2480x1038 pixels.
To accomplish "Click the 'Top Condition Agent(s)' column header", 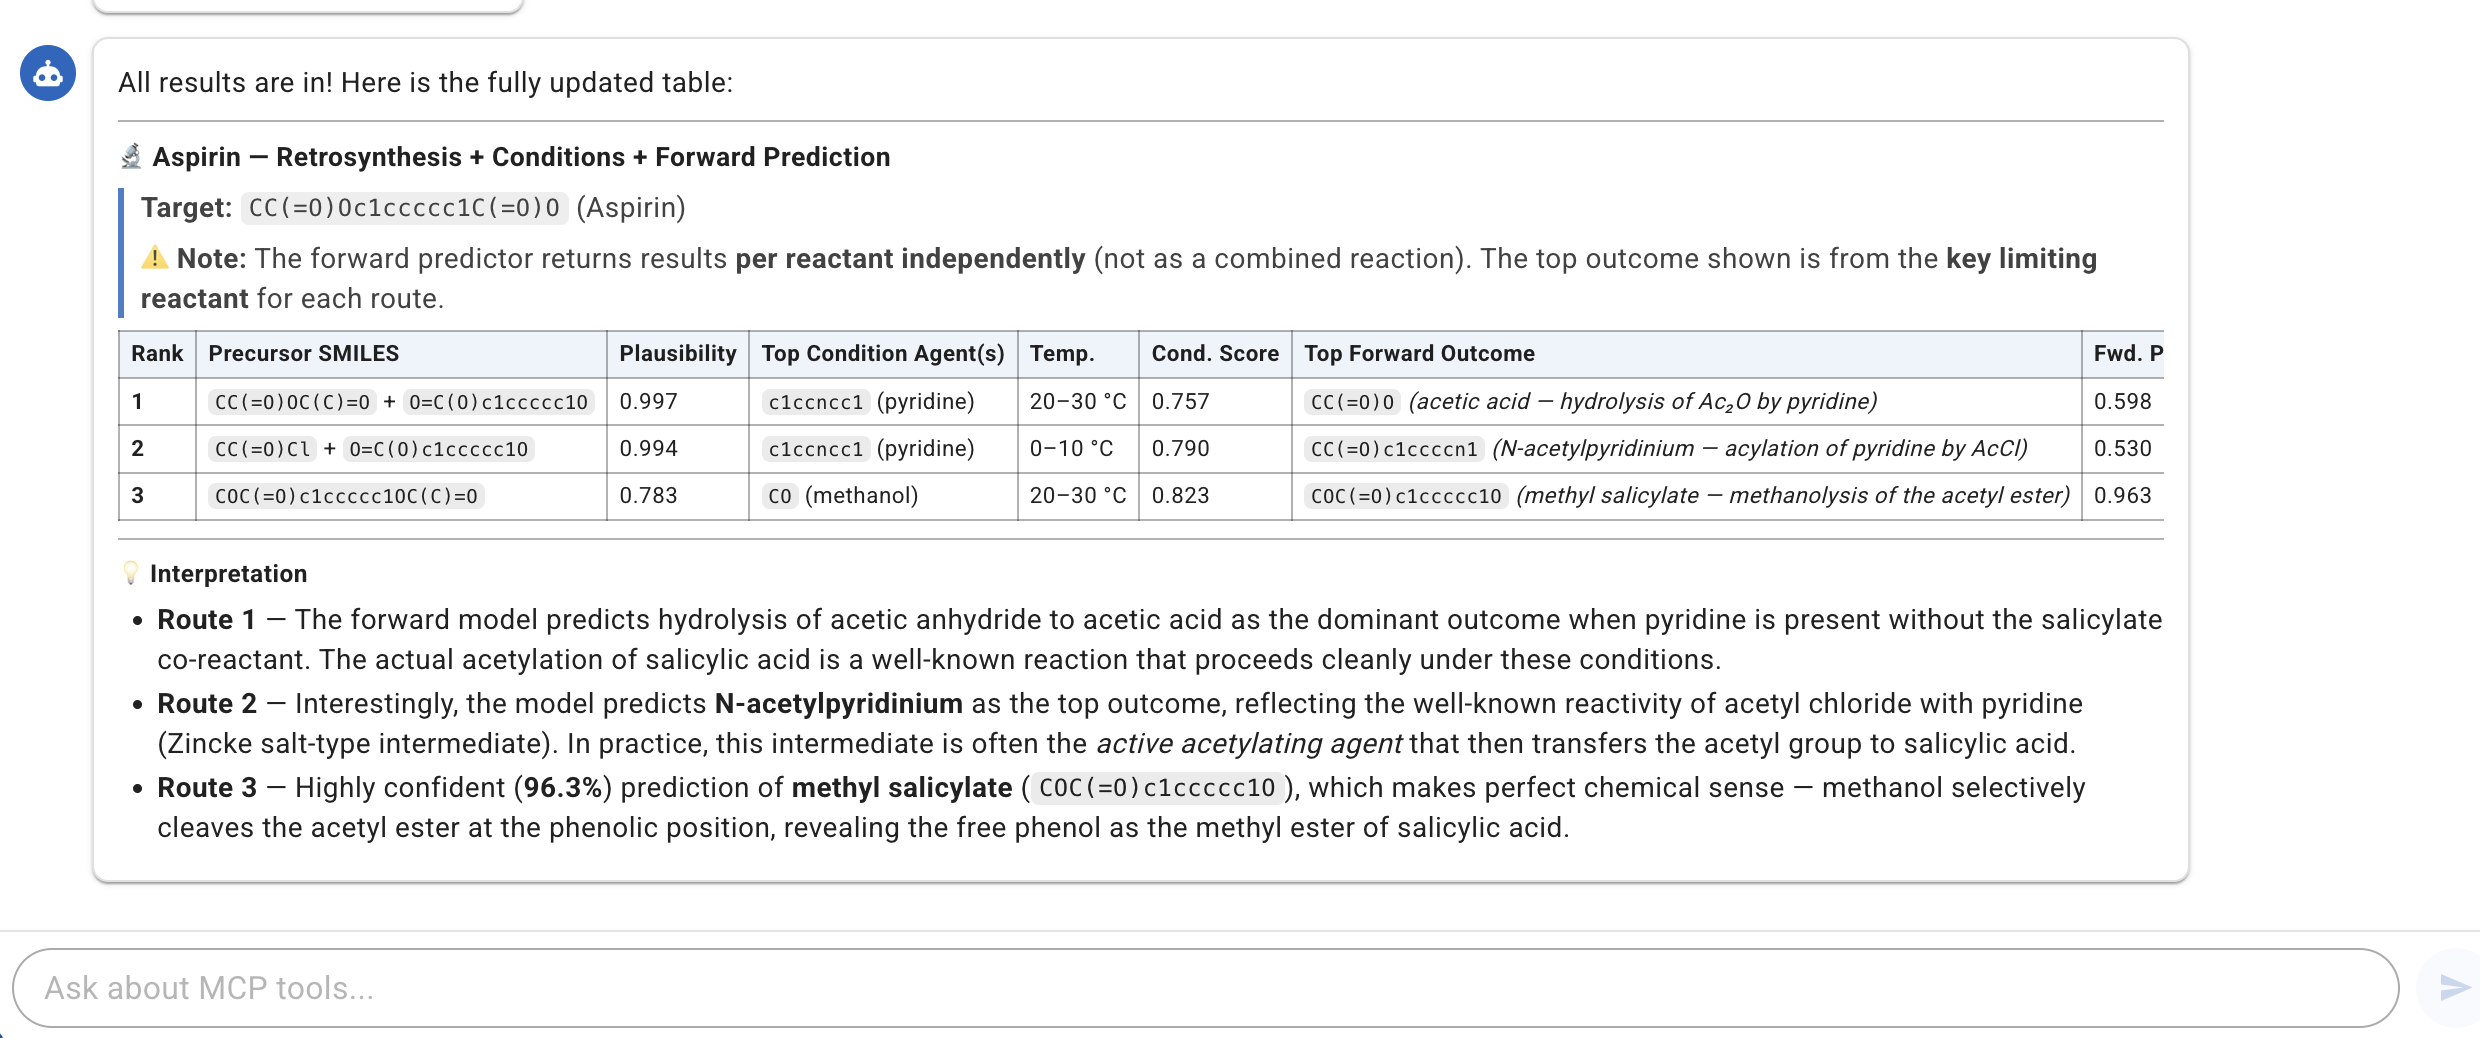I will coord(882,354).
